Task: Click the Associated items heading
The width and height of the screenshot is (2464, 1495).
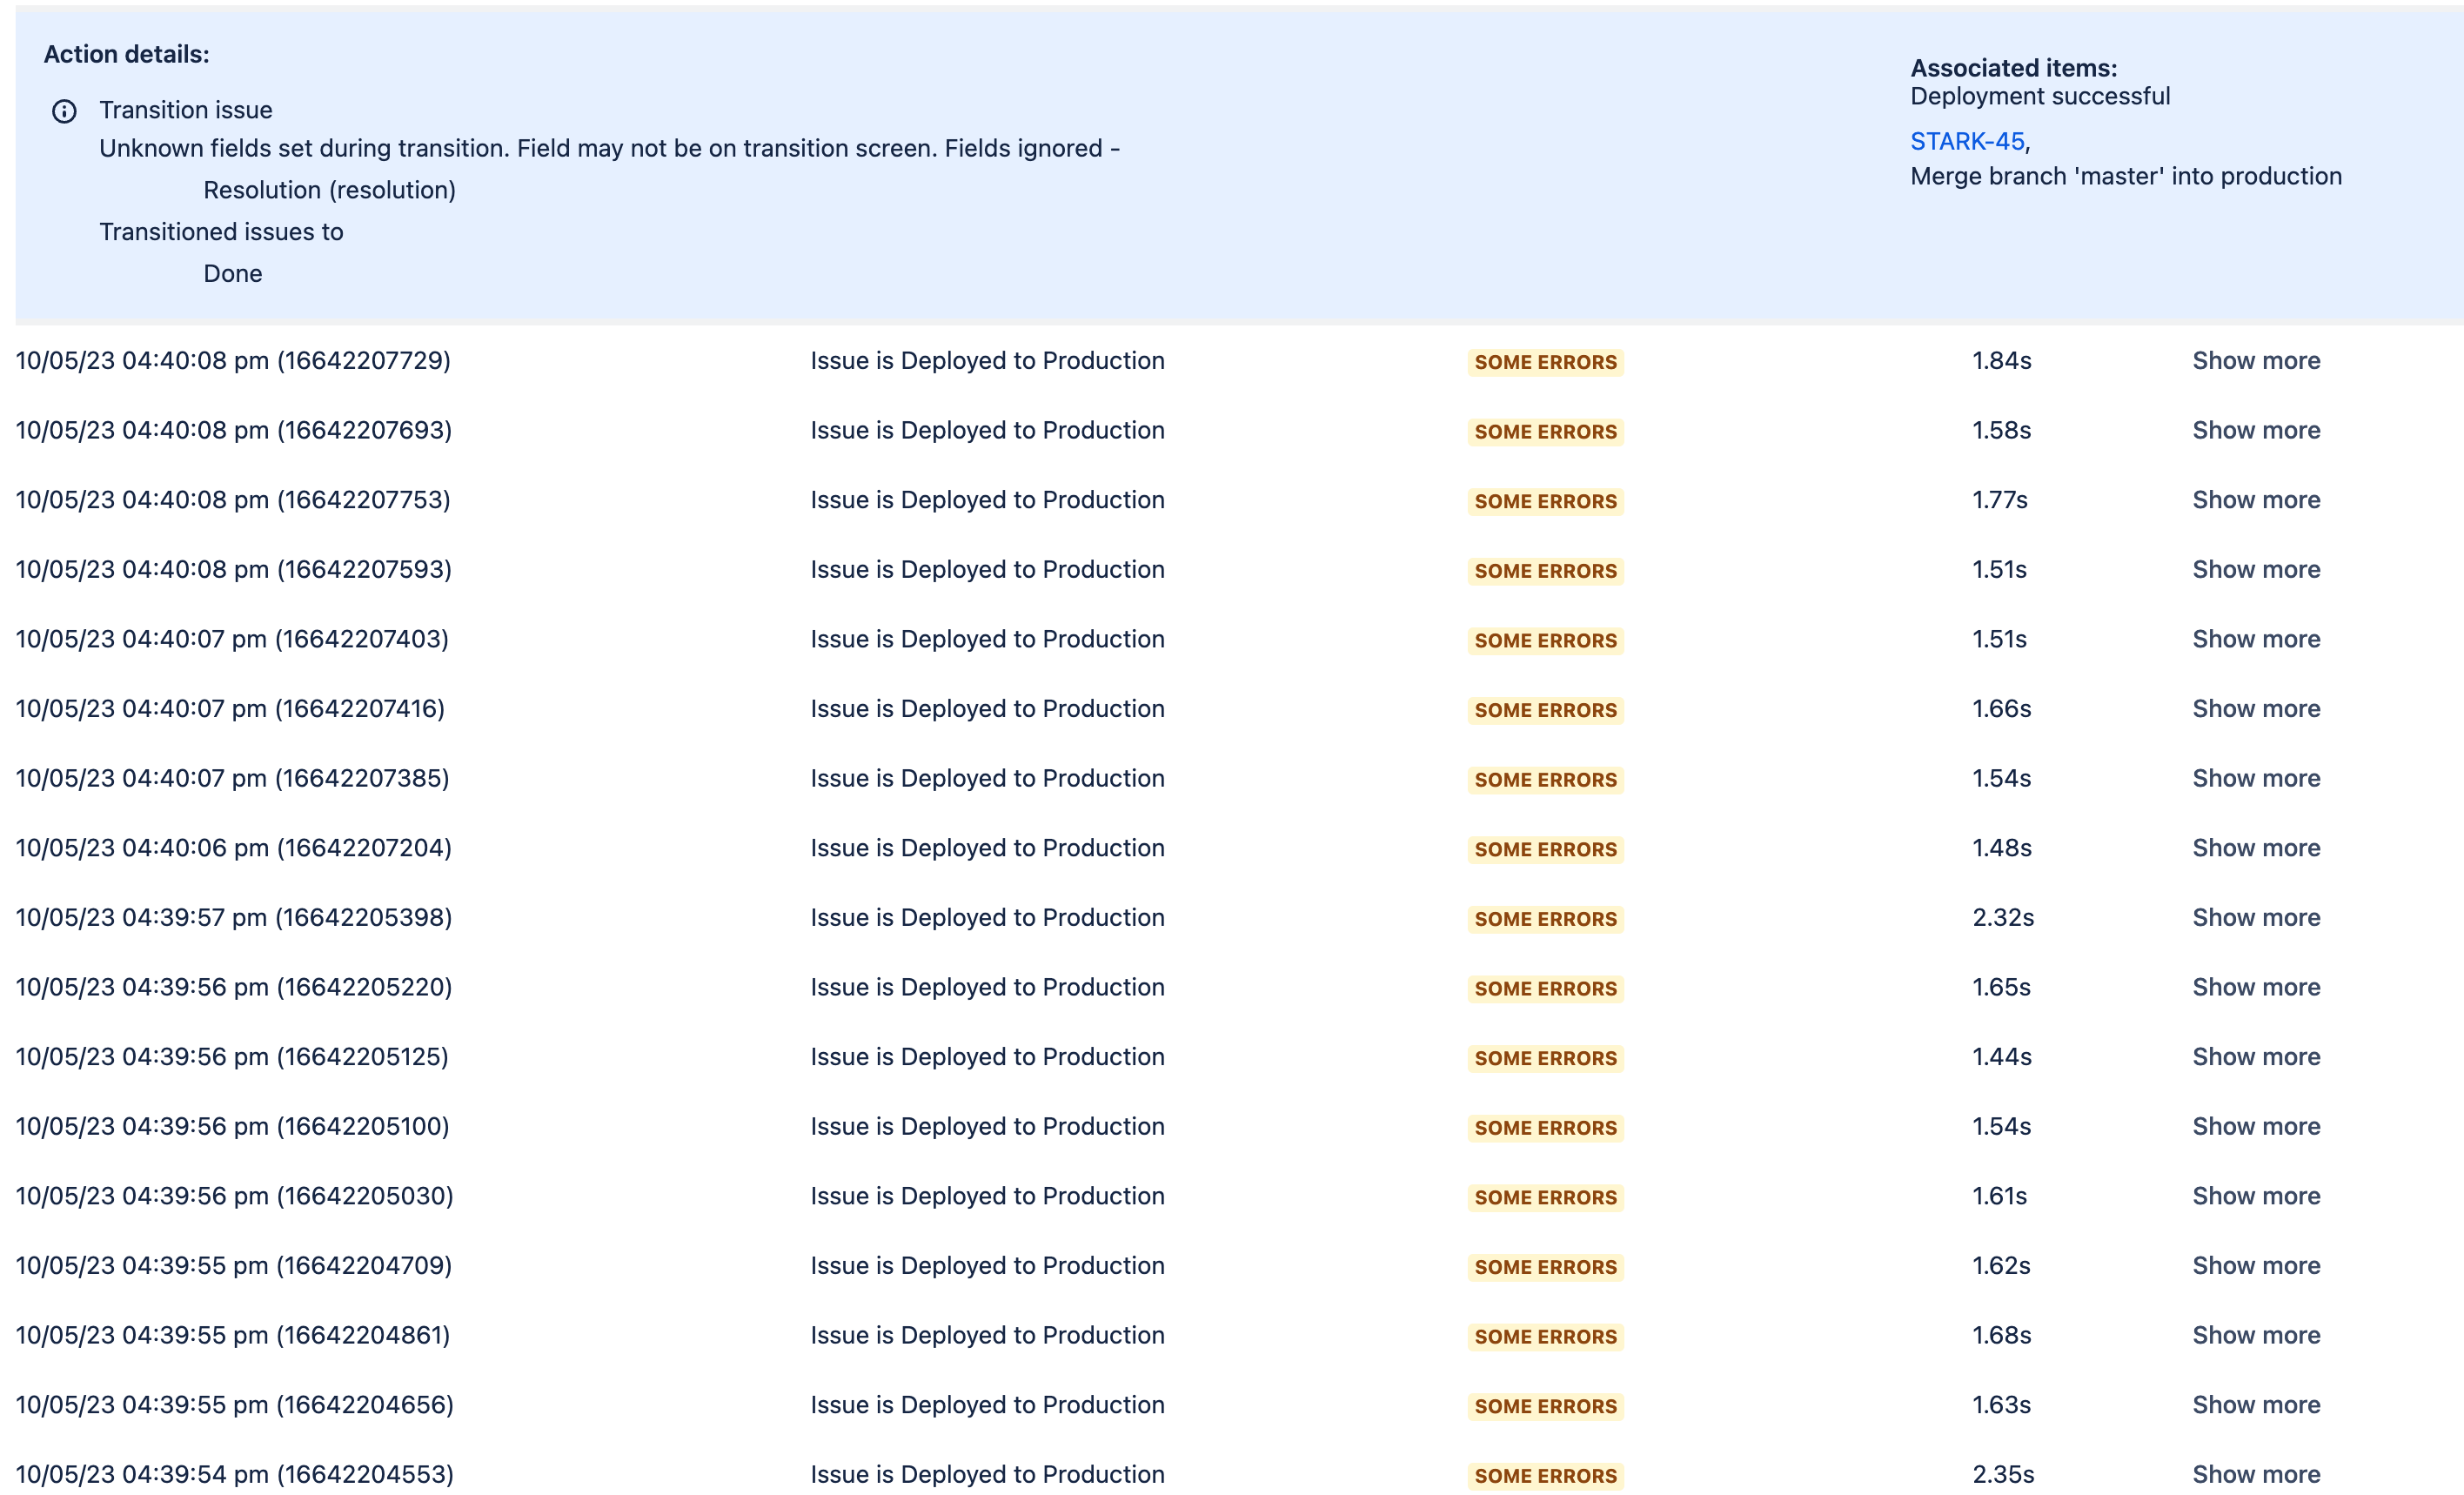Action: pyautogui.click(x=2013, y=68)
